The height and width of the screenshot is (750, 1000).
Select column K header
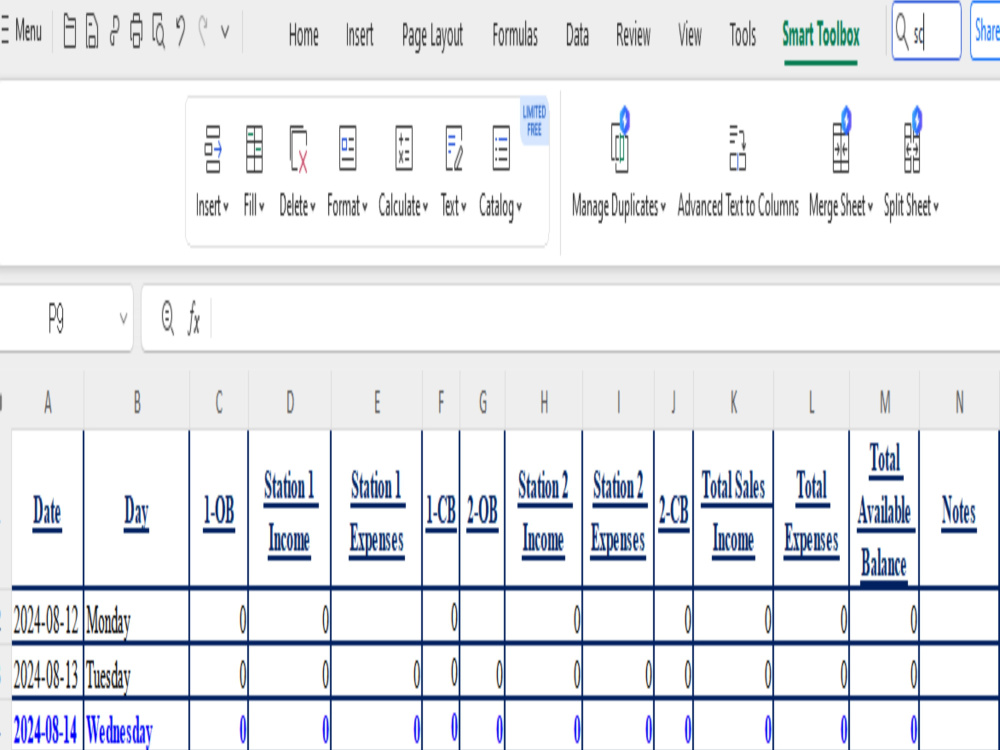[733, 402]
